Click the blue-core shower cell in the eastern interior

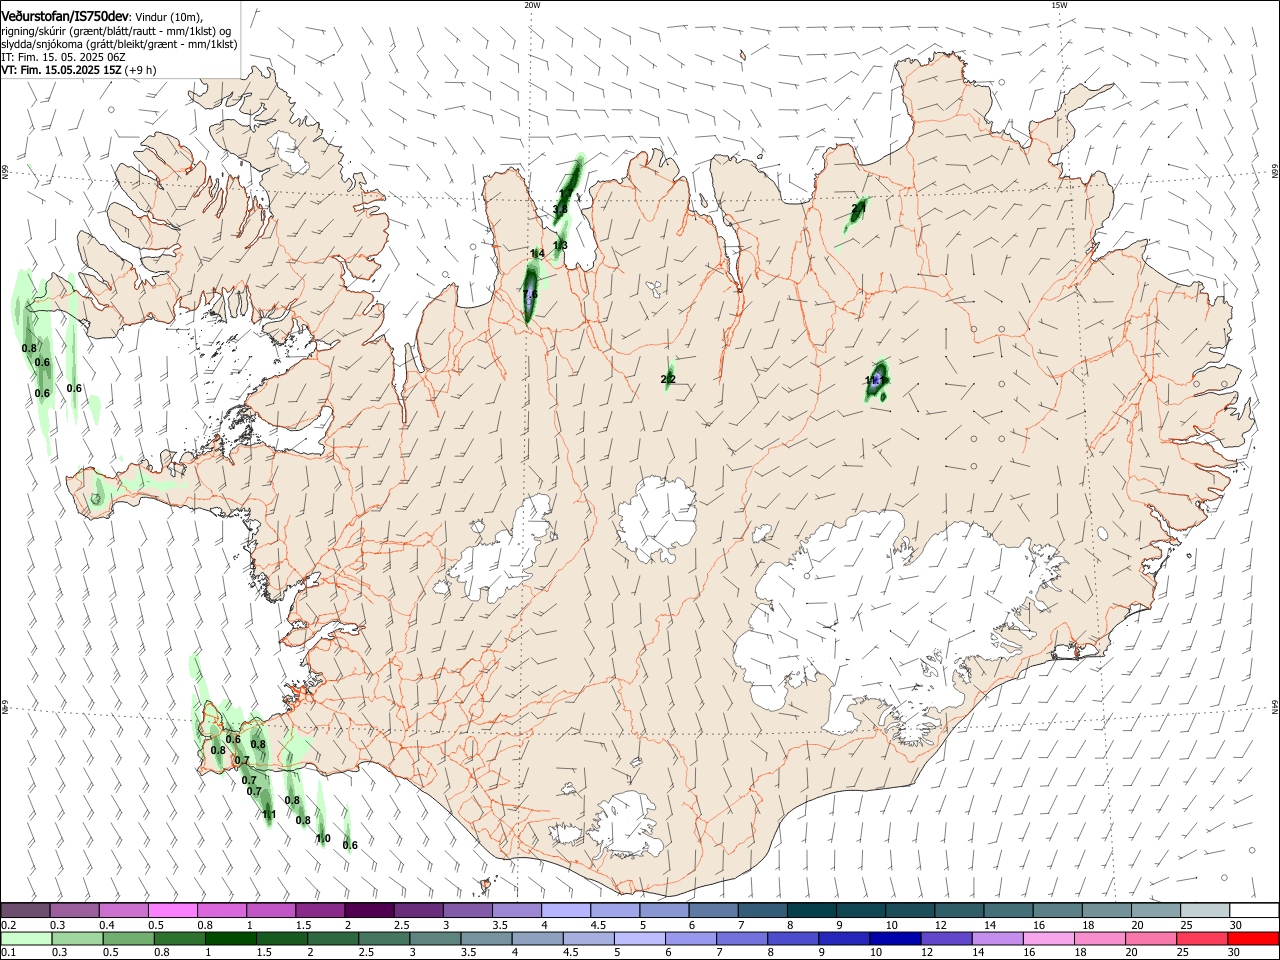point(878,381)
